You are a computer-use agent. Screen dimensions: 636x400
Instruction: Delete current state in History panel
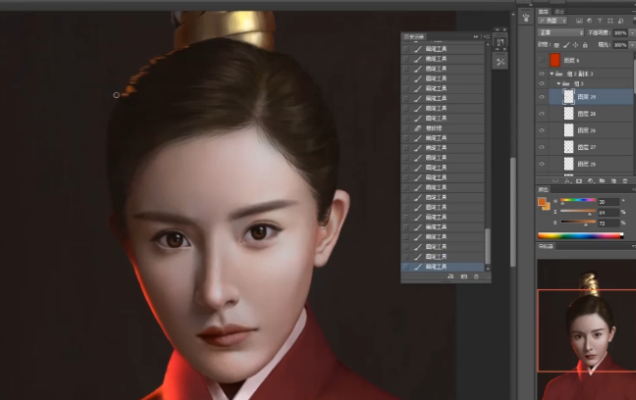pos(478,276)
